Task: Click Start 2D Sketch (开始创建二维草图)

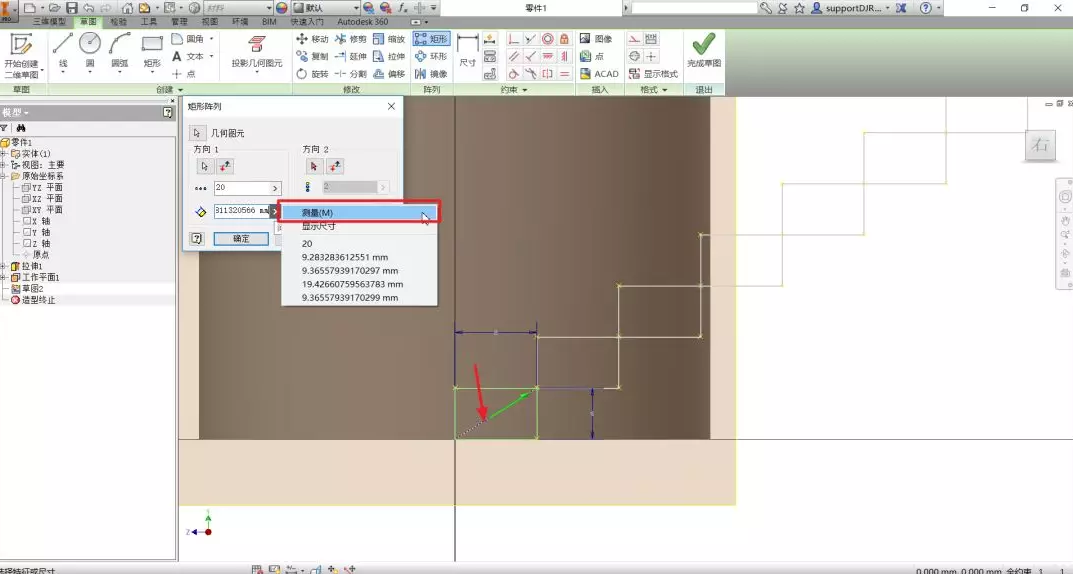Action: [21, 55]
